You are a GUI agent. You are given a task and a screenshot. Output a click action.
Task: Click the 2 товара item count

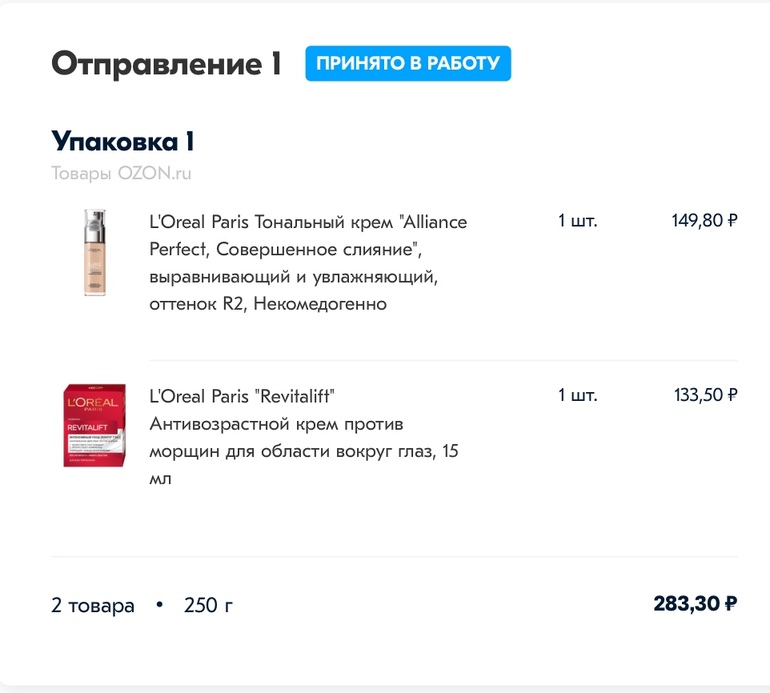(x=93, y=605)
